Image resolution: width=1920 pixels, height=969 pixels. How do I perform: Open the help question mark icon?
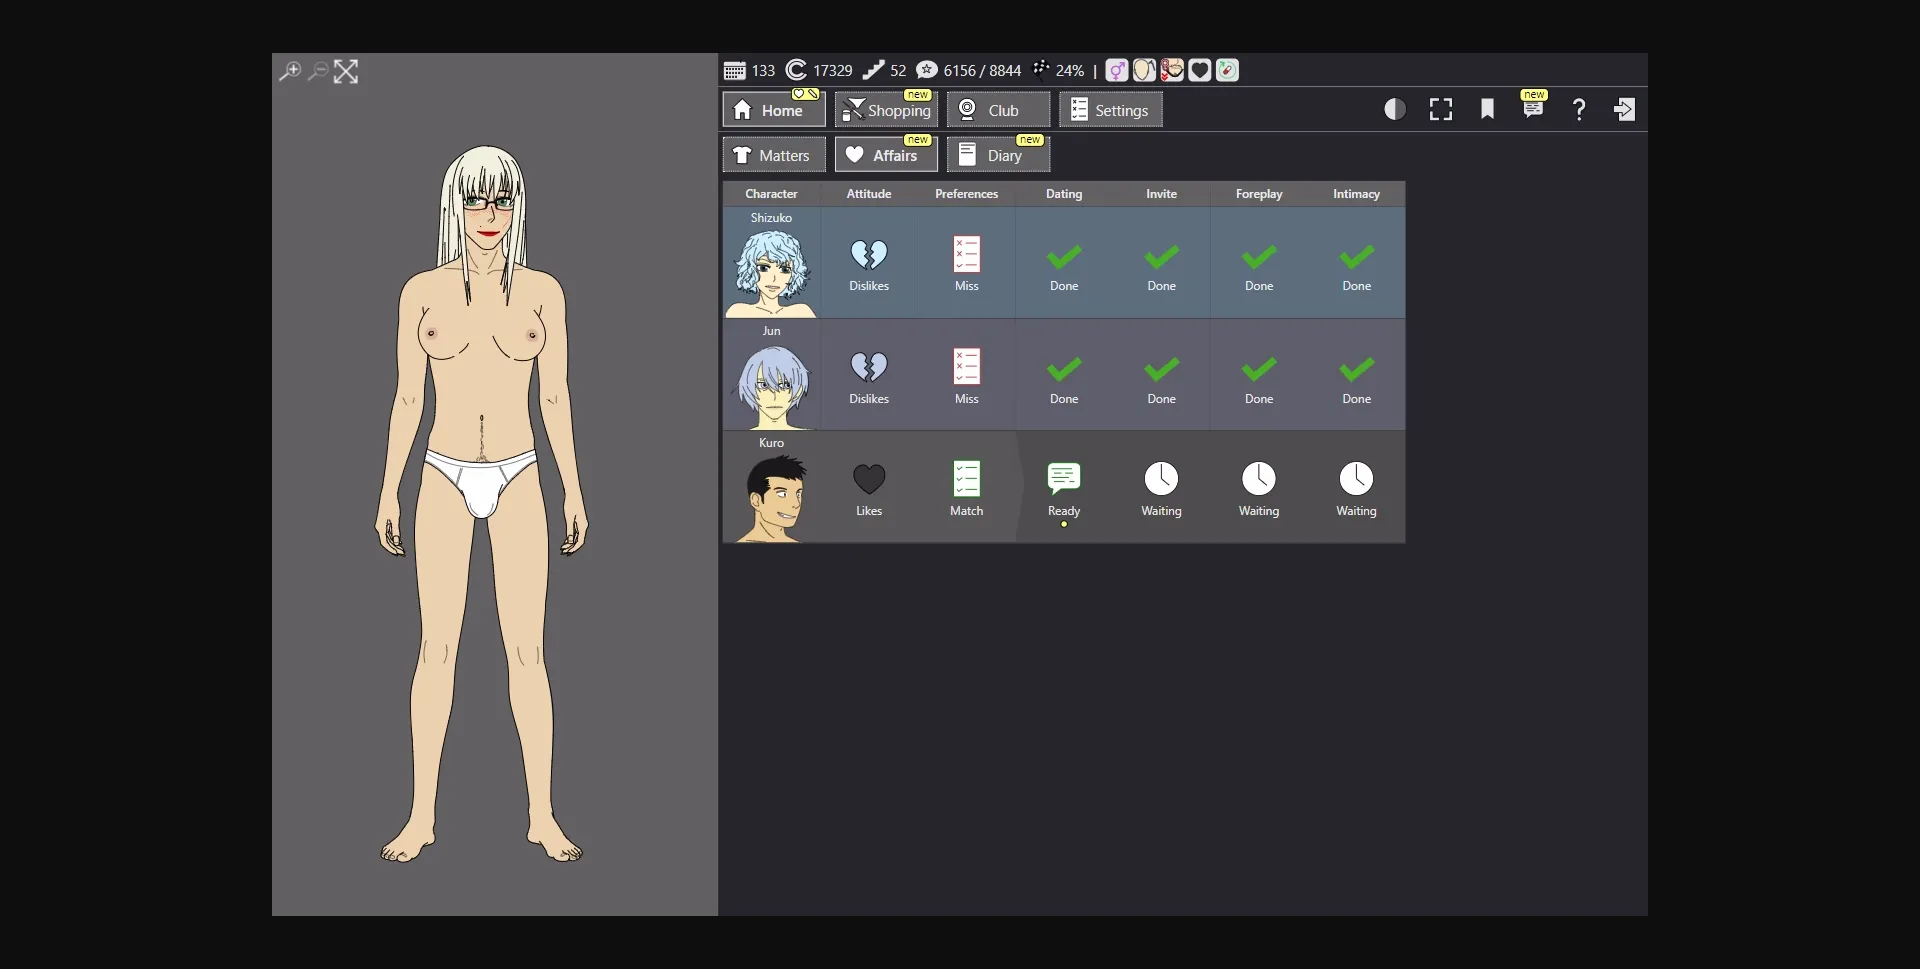(1578, 109)
